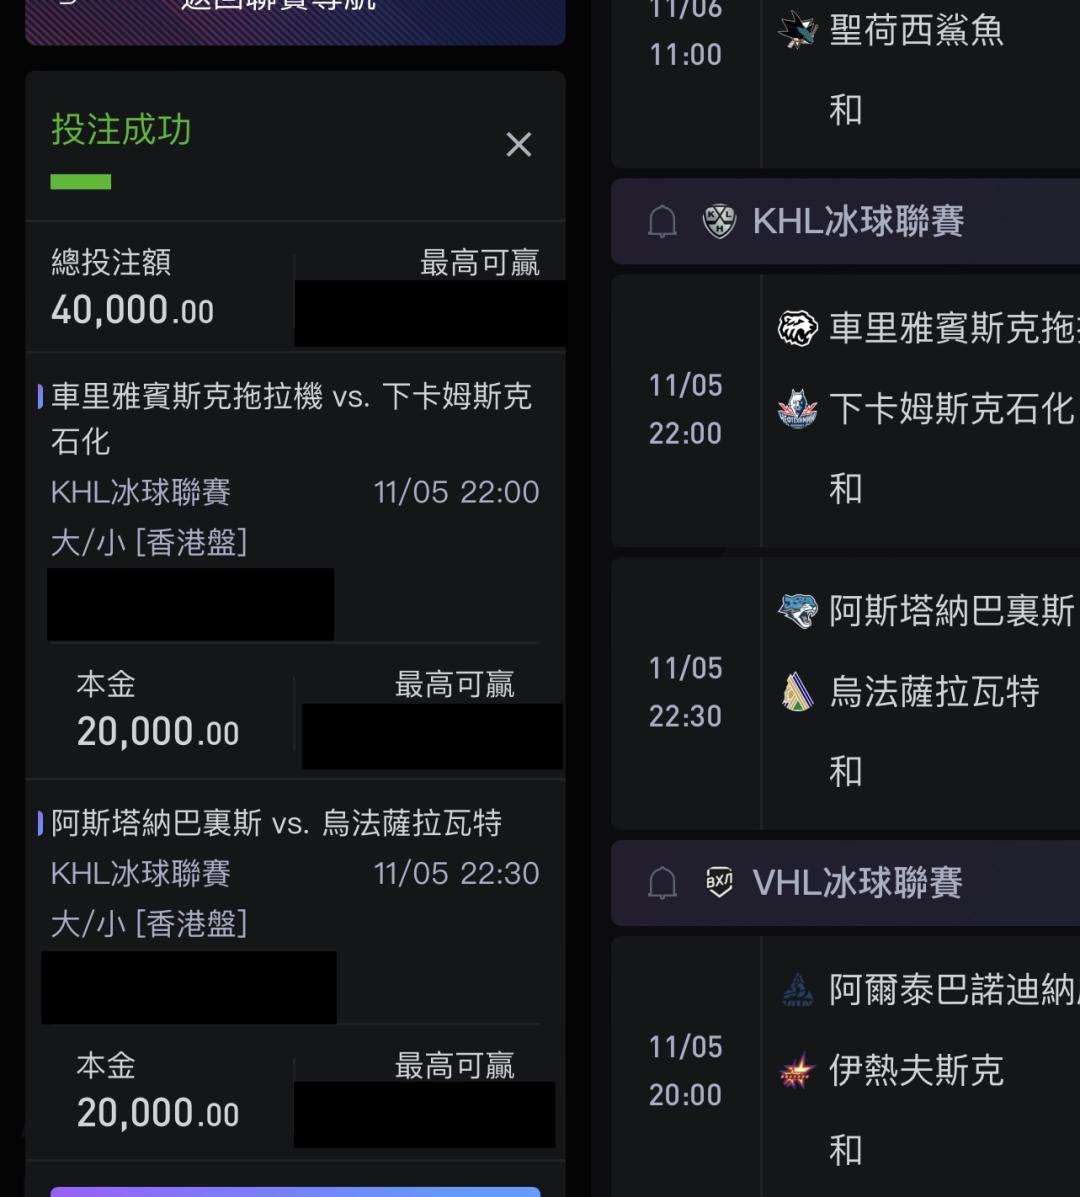This screenshot has width=1080, height=1197.
Task: Open the 阿斯塔納巴裏斯 vs. 烏法薩拉瓦特 bet slip entry
Action: (277, 823)
